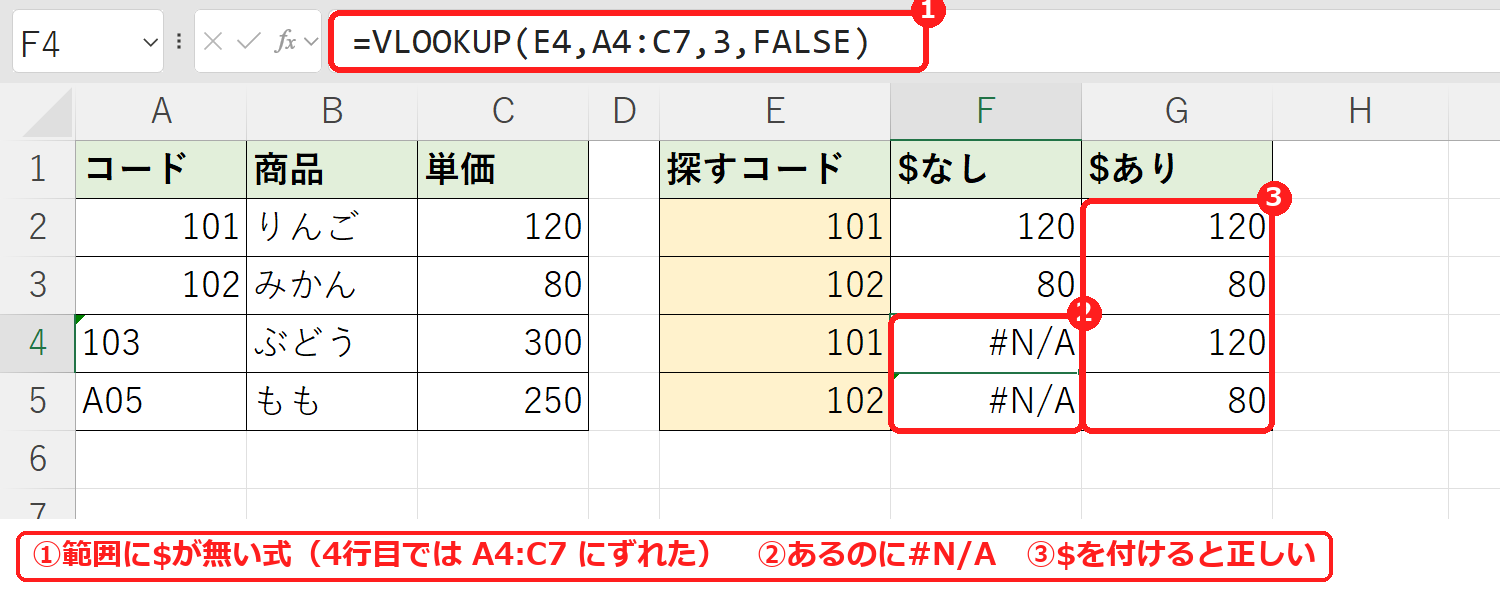Click the formula bar VLOOKUP text
This screenshot has width=1500, height=589.
611,42
